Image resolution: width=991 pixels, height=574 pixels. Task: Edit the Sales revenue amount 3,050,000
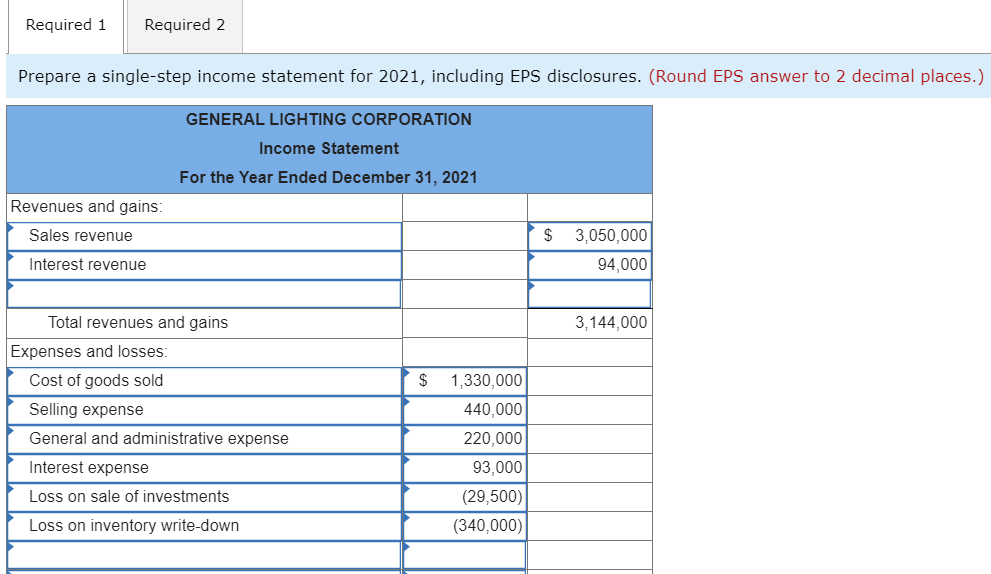point(590,236)
